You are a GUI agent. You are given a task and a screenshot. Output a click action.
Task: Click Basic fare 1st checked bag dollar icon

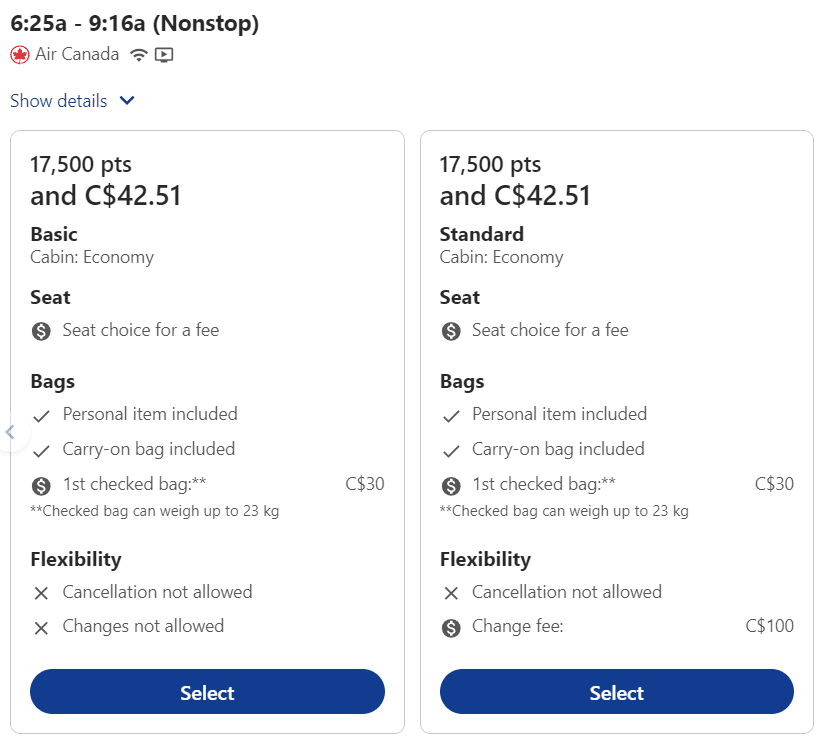(41, 485)
